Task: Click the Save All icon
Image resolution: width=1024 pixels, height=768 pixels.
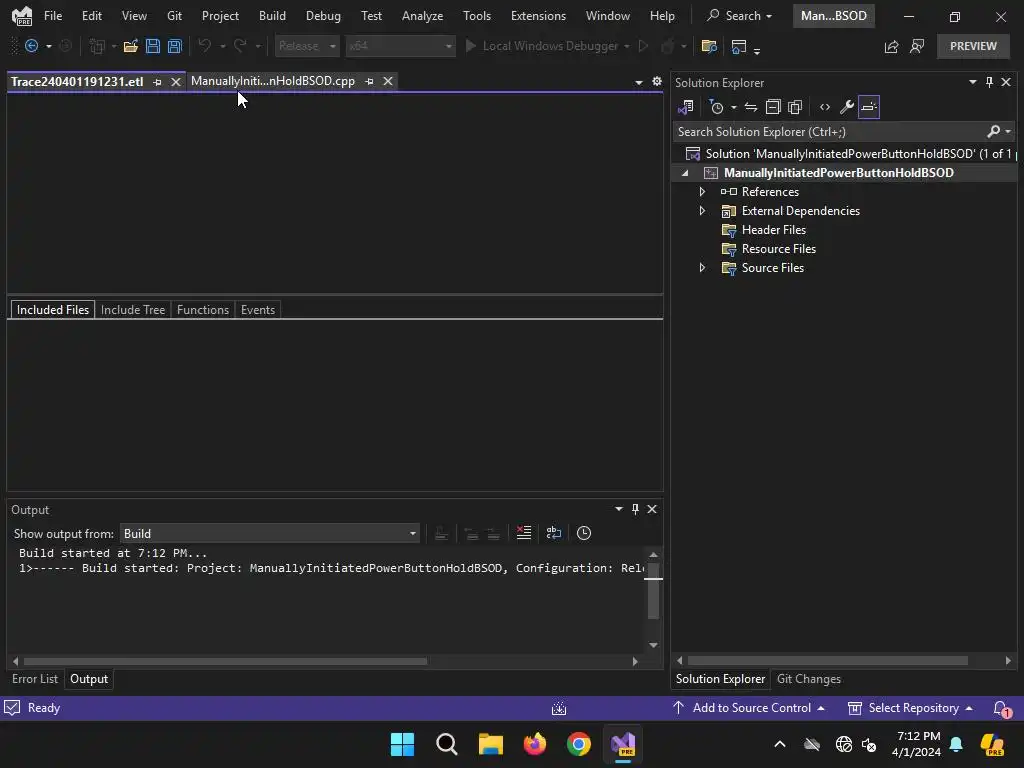Action: (x=174, y=46)
